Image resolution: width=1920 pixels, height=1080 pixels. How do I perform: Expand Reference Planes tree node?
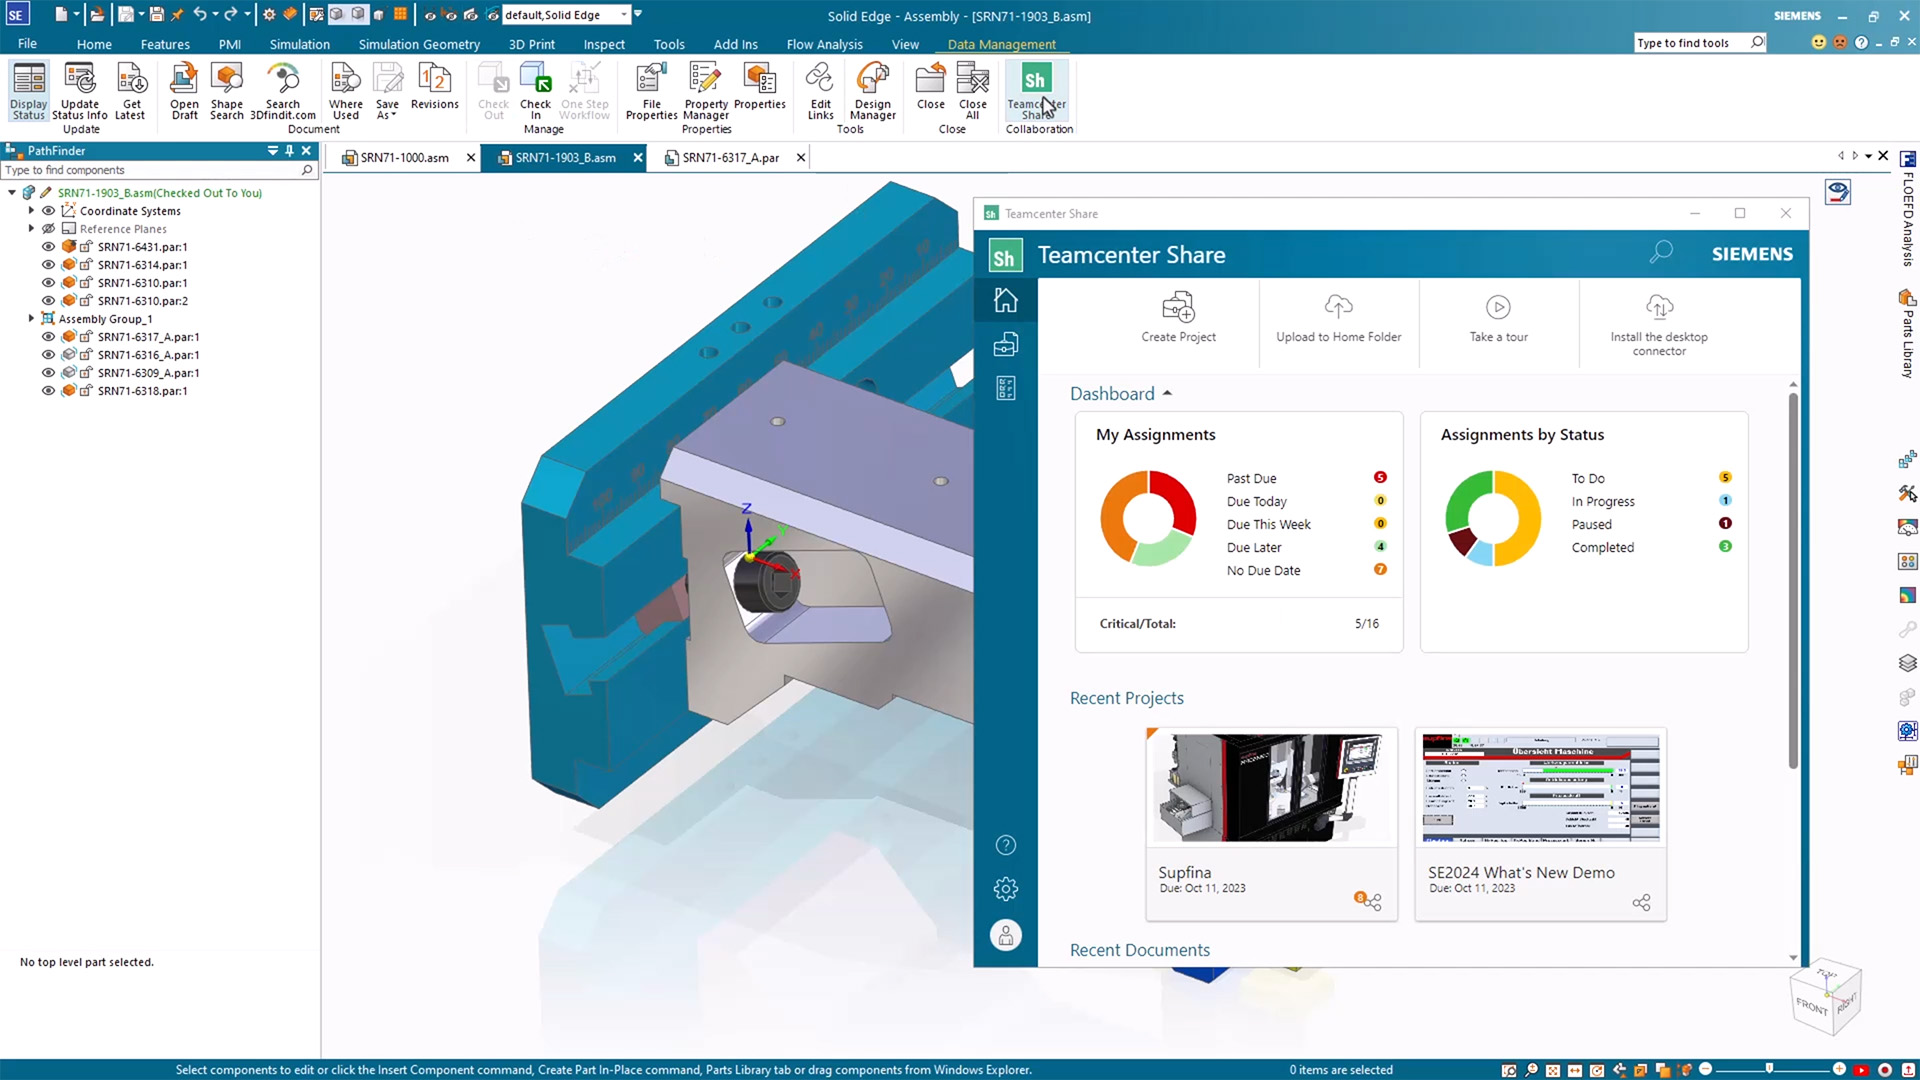tap(29, 228)
